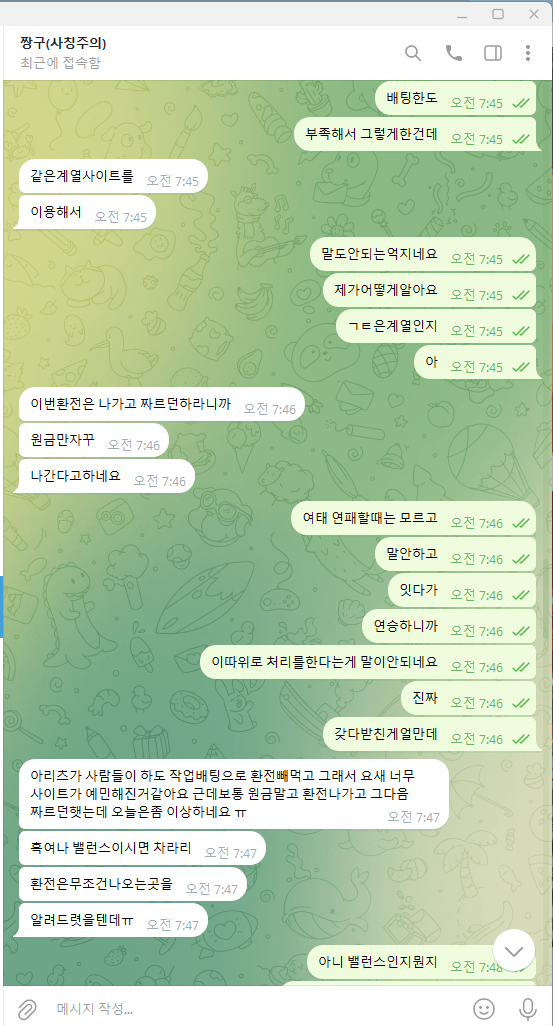Click the 말도안되는억지네요 sent message
Screen dimensions: 553x1026
pyautogui.click(x=423, y=255)
